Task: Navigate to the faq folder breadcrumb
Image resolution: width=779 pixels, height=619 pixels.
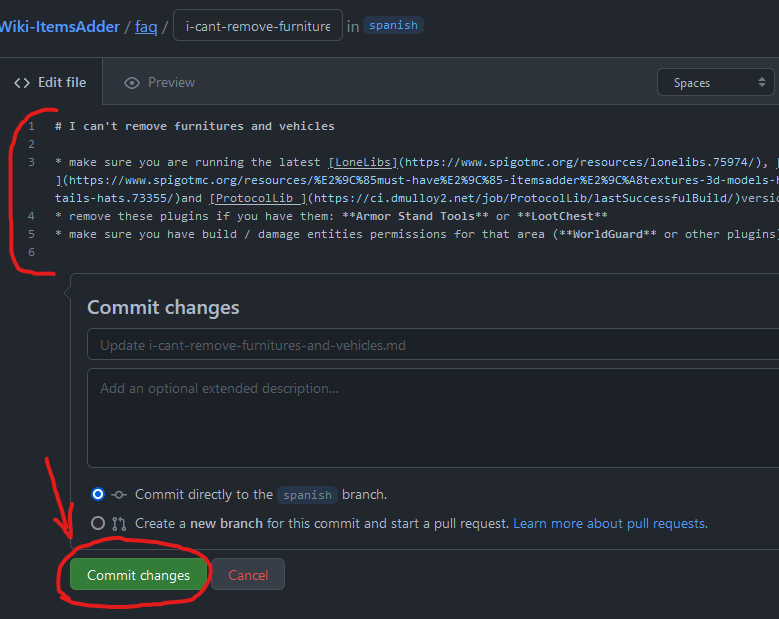Action: 146,26
